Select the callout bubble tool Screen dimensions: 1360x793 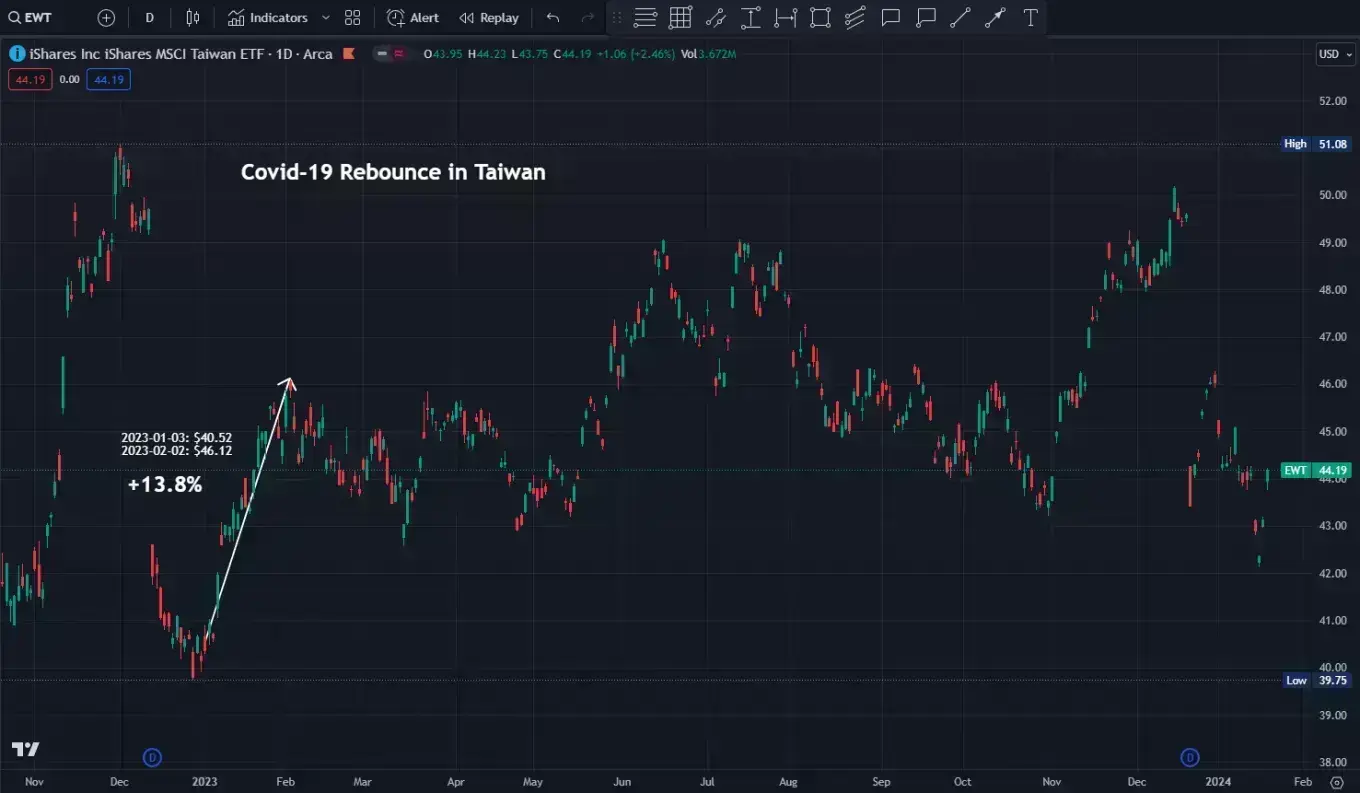[926, 17]
